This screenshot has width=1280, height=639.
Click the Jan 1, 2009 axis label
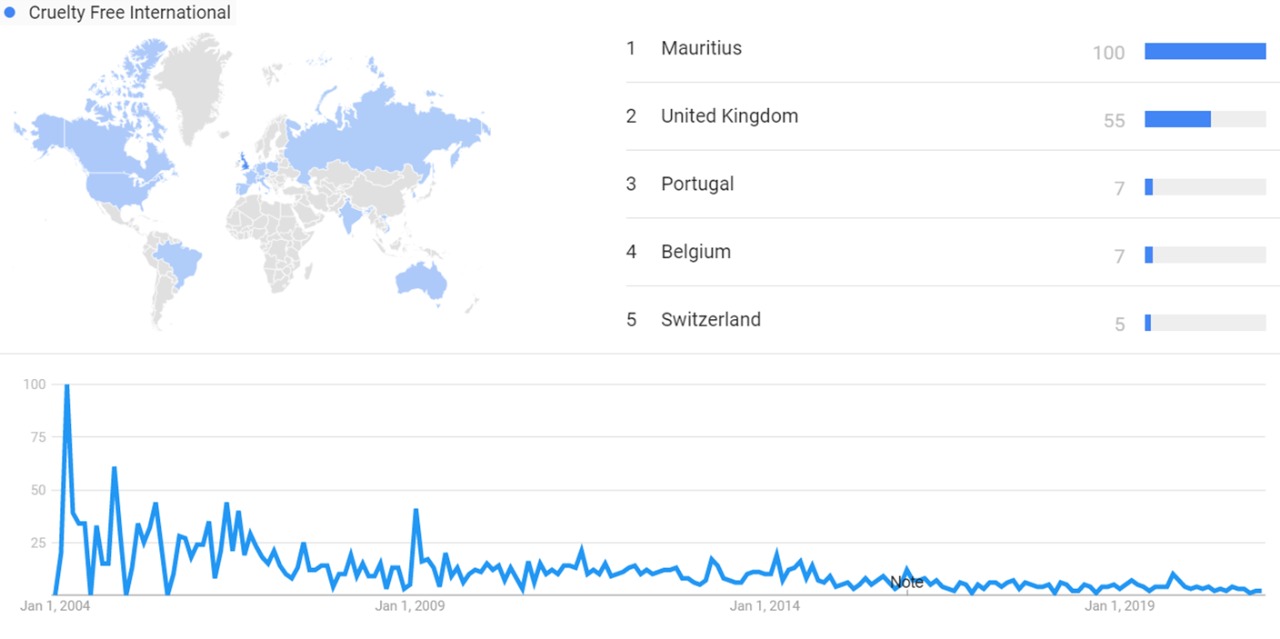pyautogui.click(x=410, y=606)
